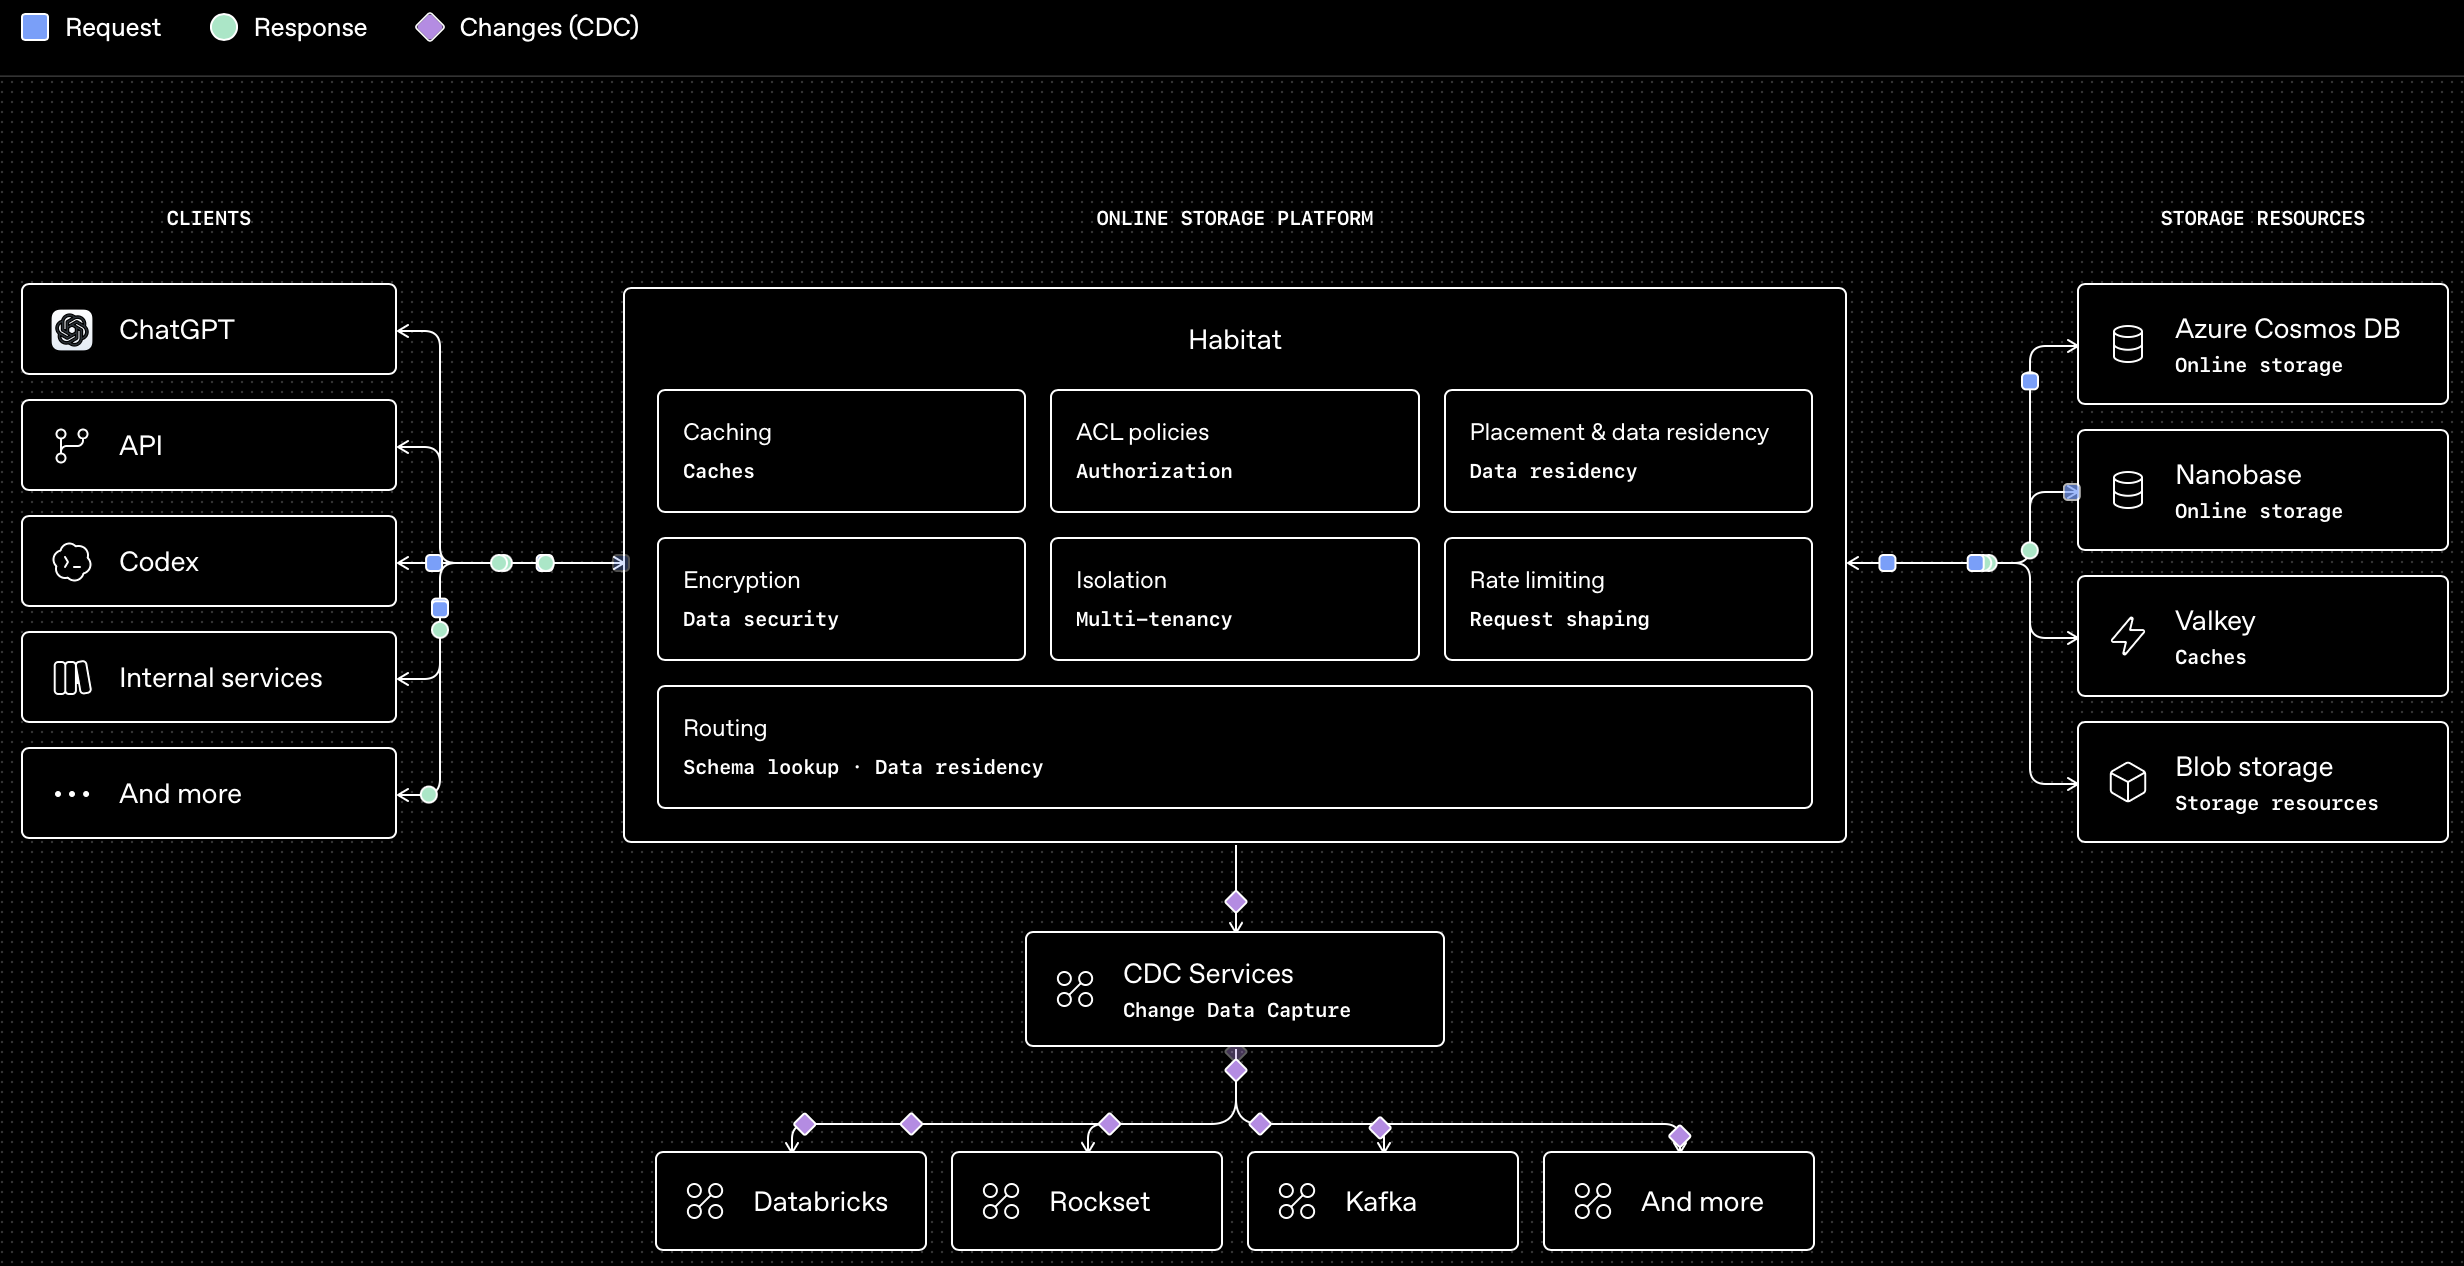Click the "Online storage" text under Azure Cosmos DB
The height and width of the screenshot is (1266, 2464).
pyautogui.click(x=2259, y=365)
